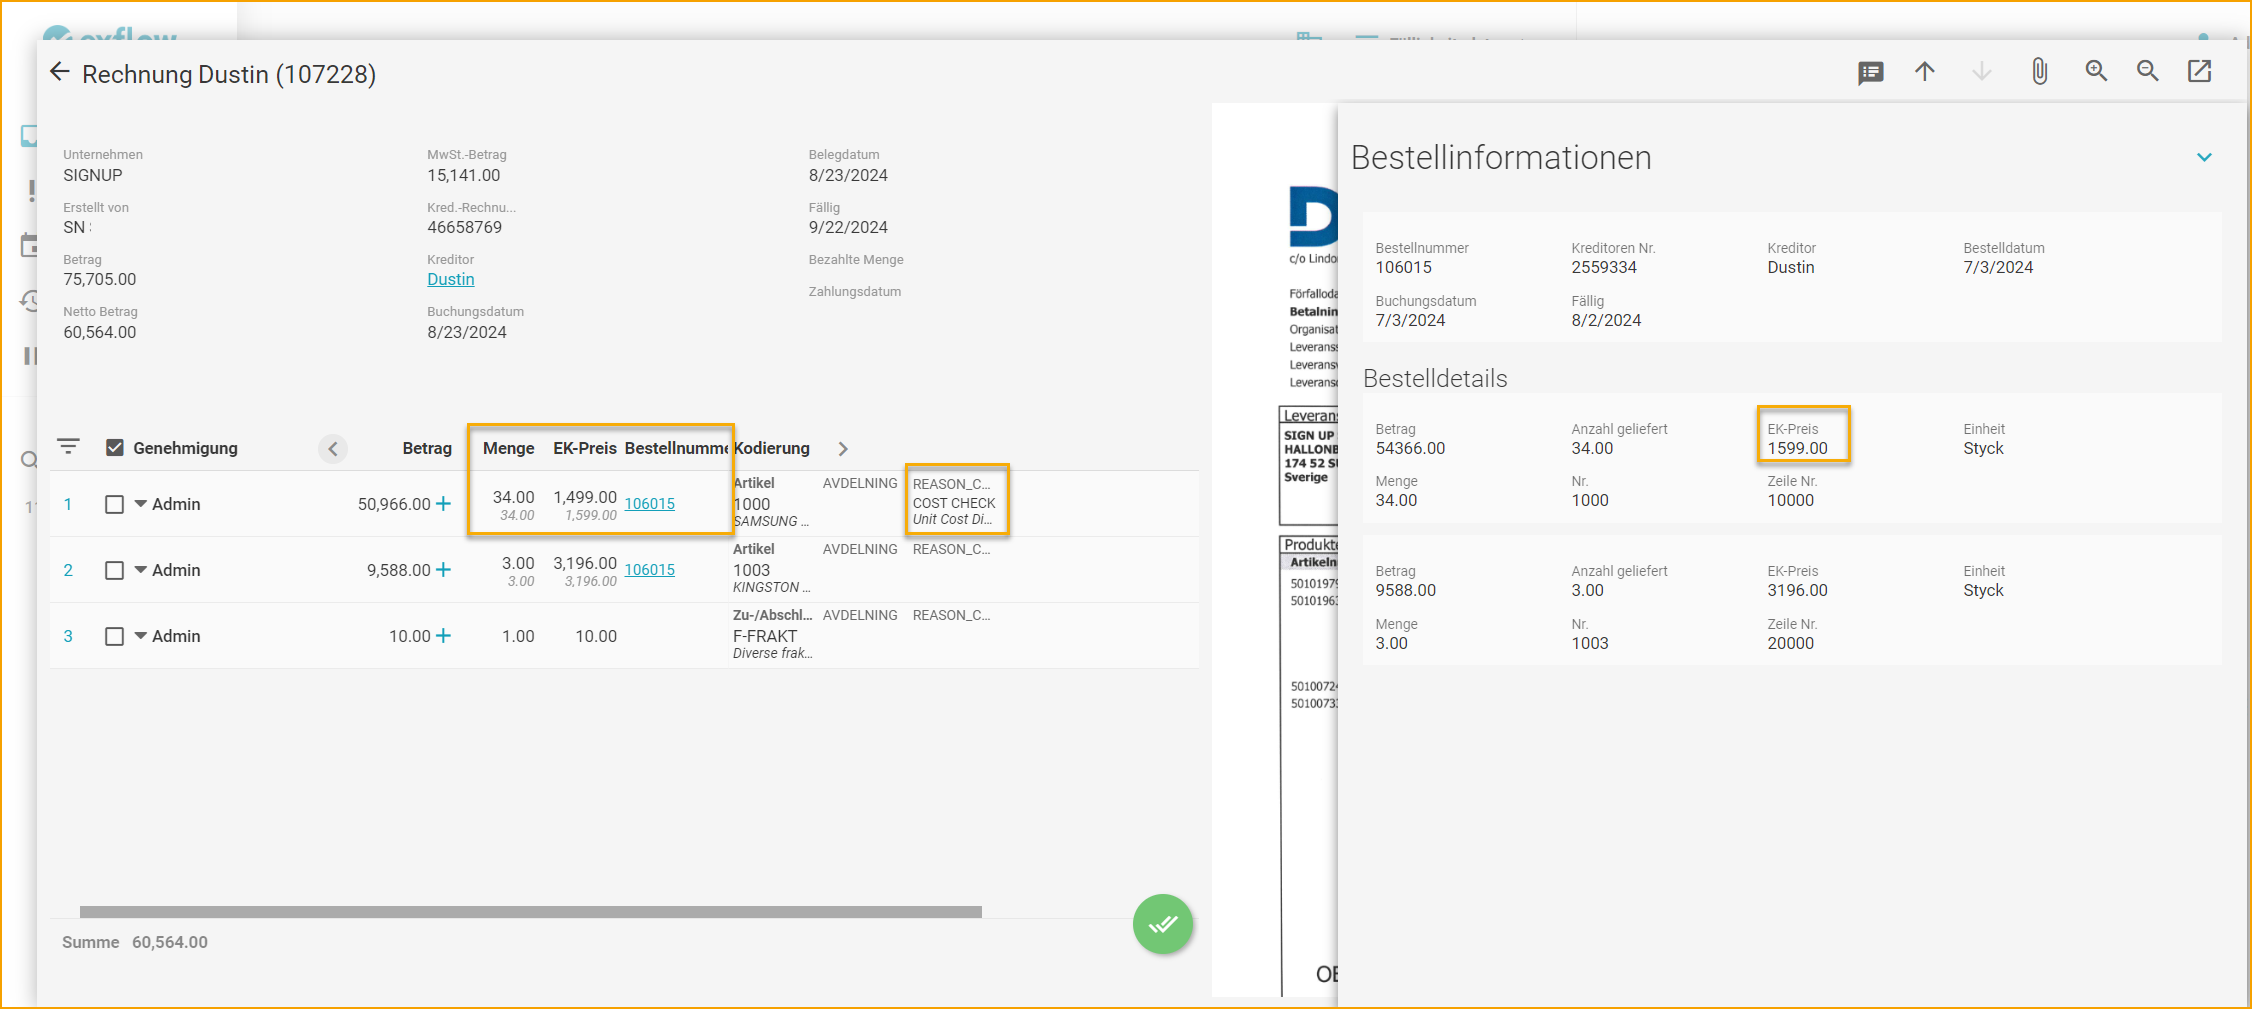Click the back arrow beside Rechnung Dustin

(60, 72)
